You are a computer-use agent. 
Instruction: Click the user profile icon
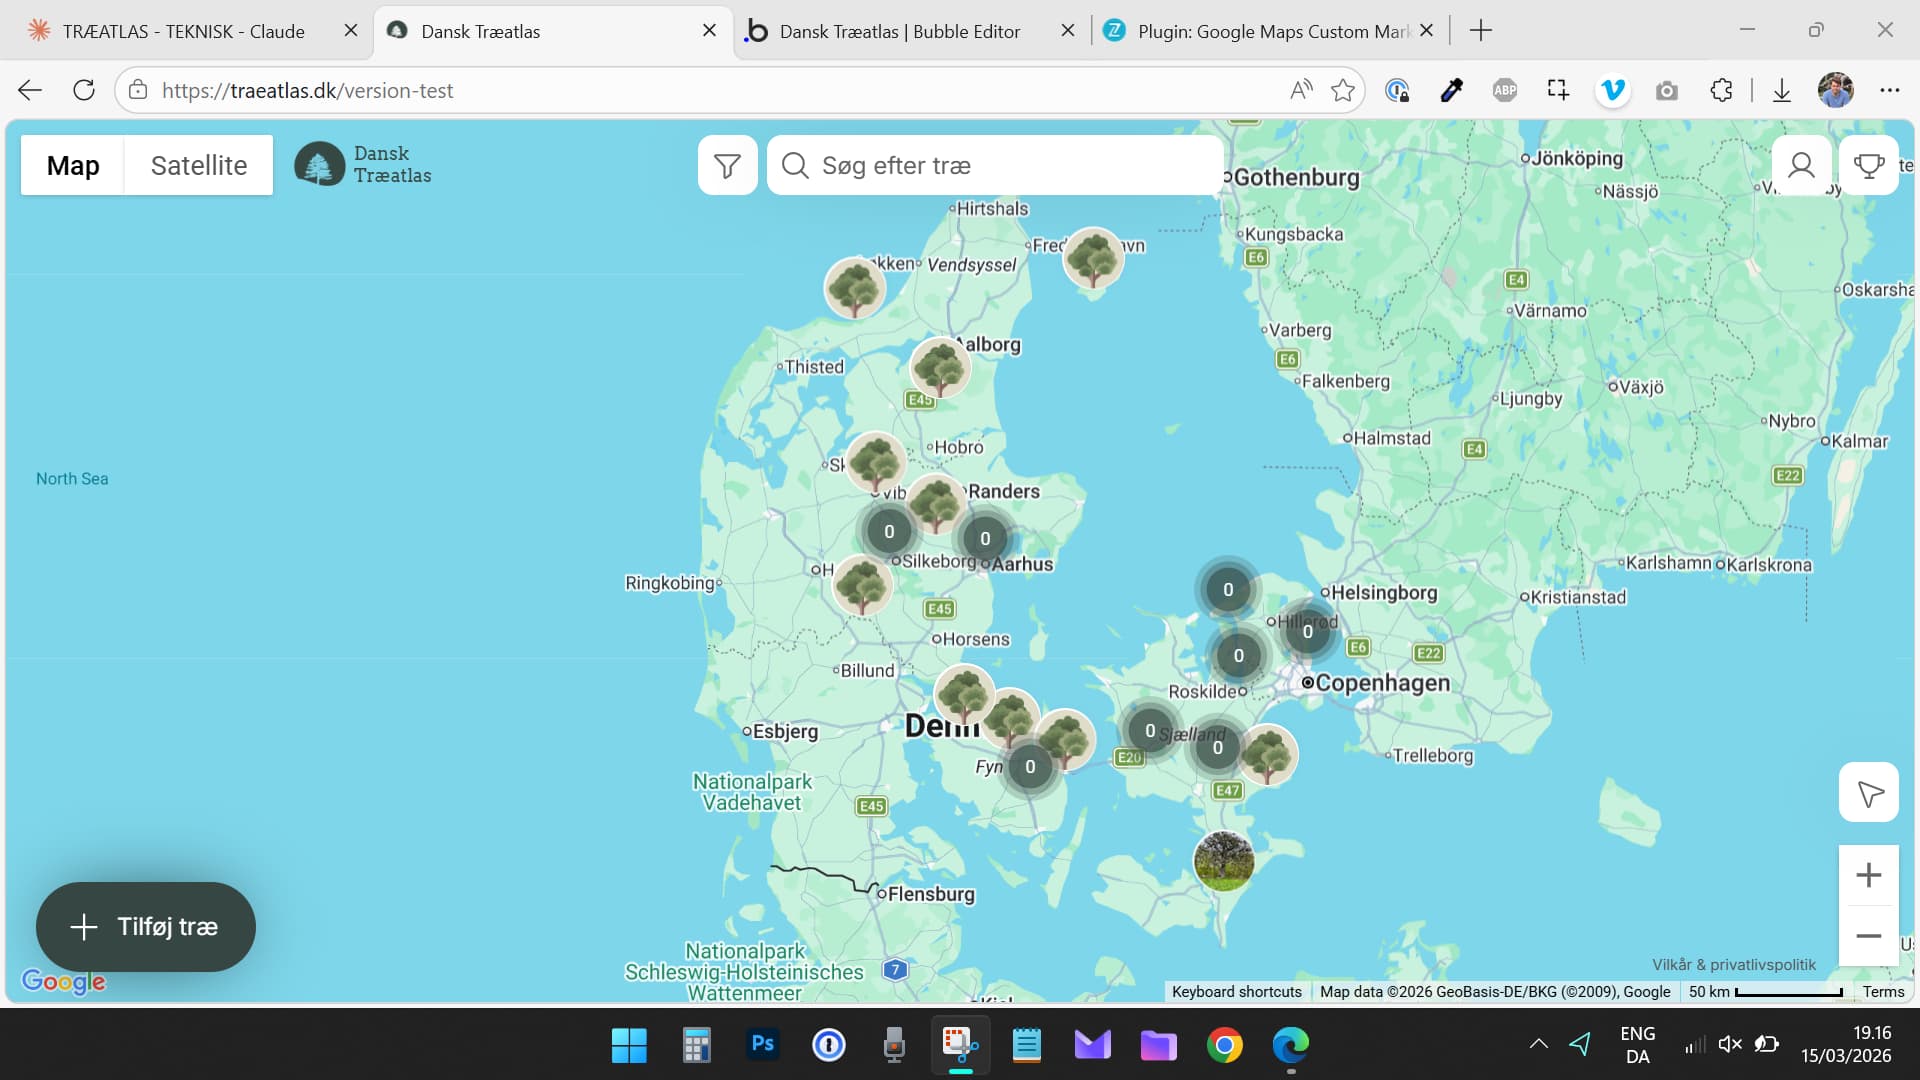pos(1801,165)
